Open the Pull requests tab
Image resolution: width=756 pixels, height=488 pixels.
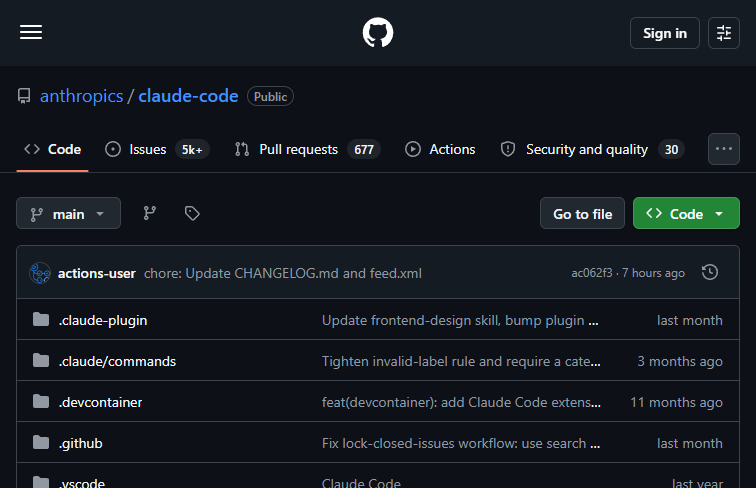click(308, 149)
